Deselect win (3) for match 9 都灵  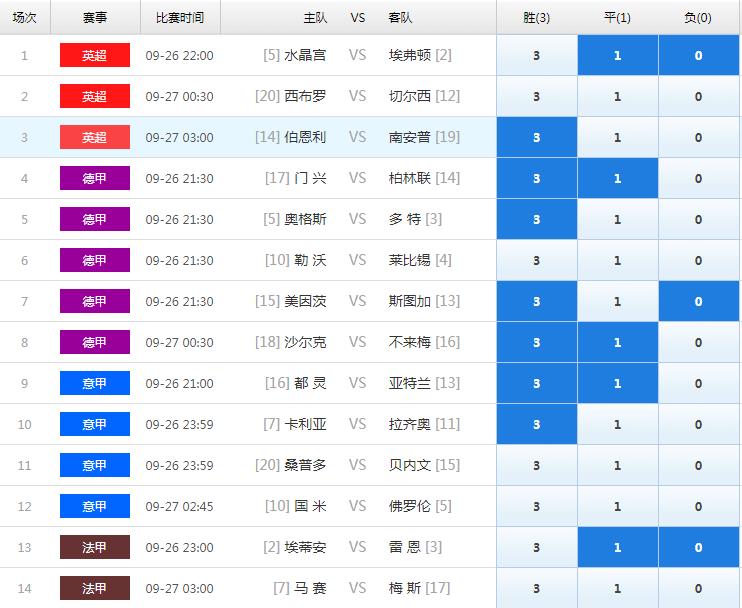pyautogui.click(x=537, y=384)
